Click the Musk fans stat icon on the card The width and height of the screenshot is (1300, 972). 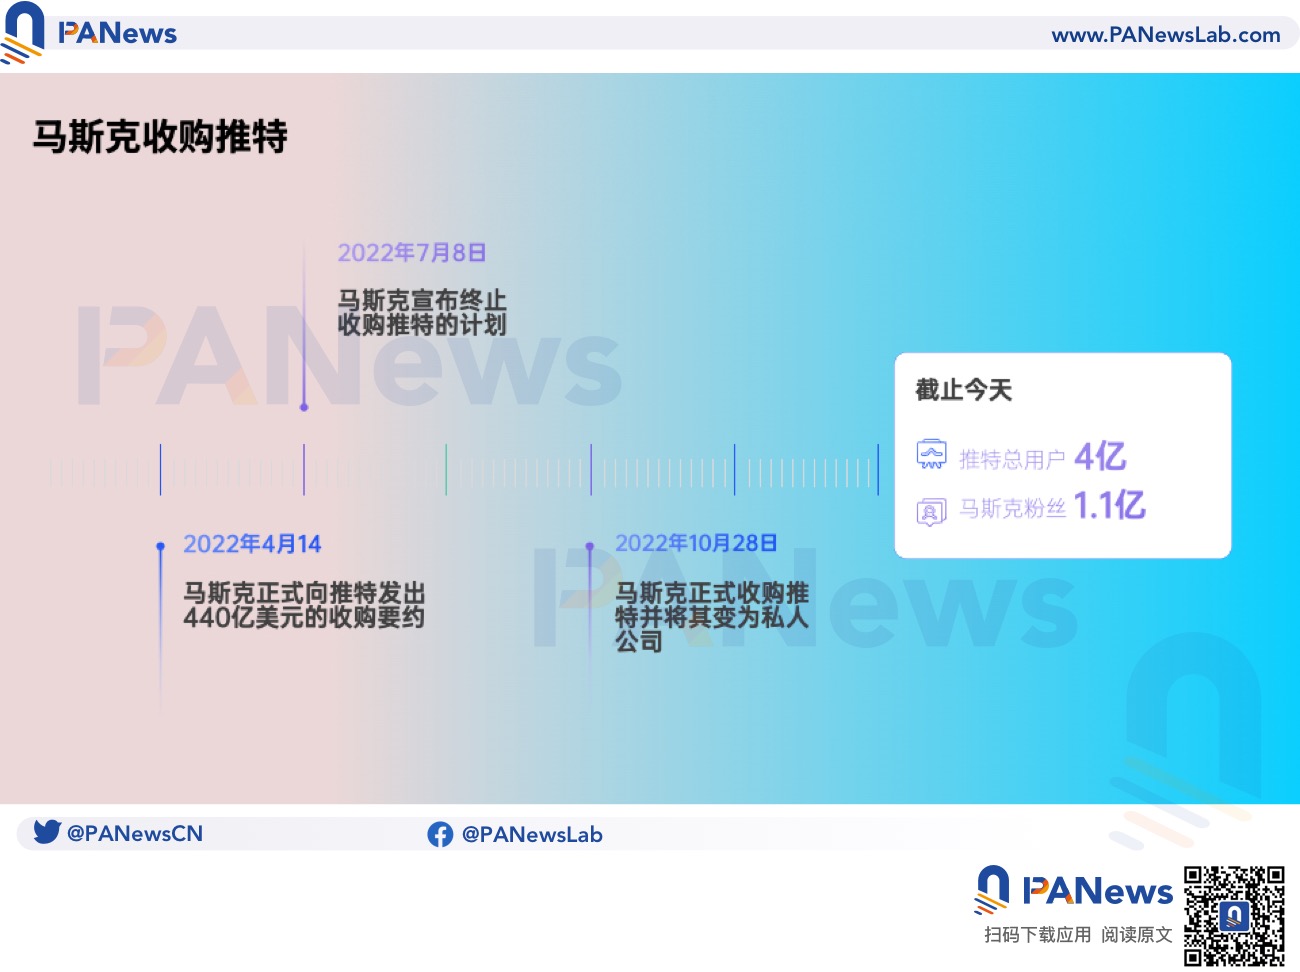coord(931,509)
